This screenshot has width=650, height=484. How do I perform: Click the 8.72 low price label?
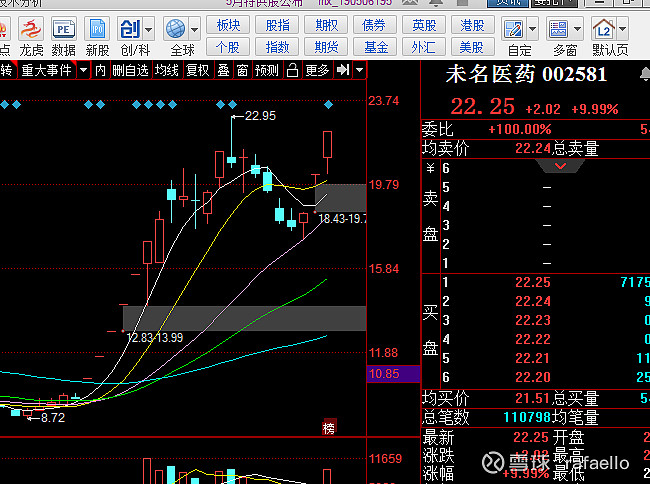pyautogui.click(x=53, y=417)
